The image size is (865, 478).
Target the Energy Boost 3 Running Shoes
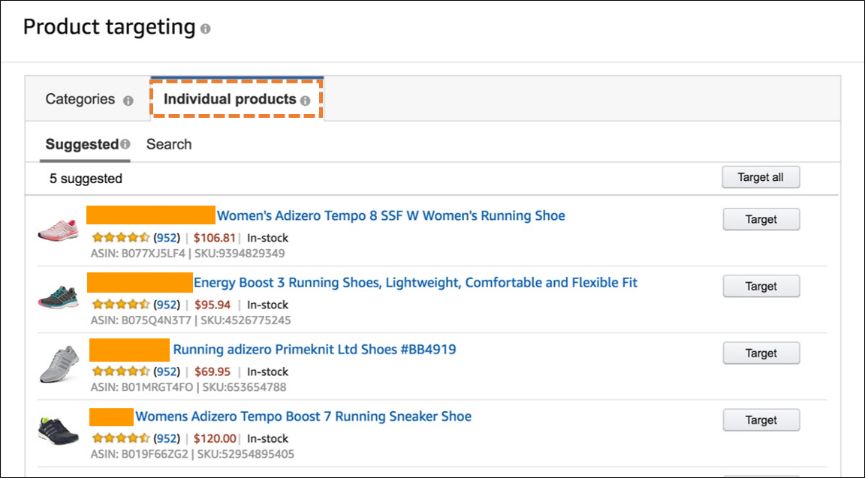(761, 287)
